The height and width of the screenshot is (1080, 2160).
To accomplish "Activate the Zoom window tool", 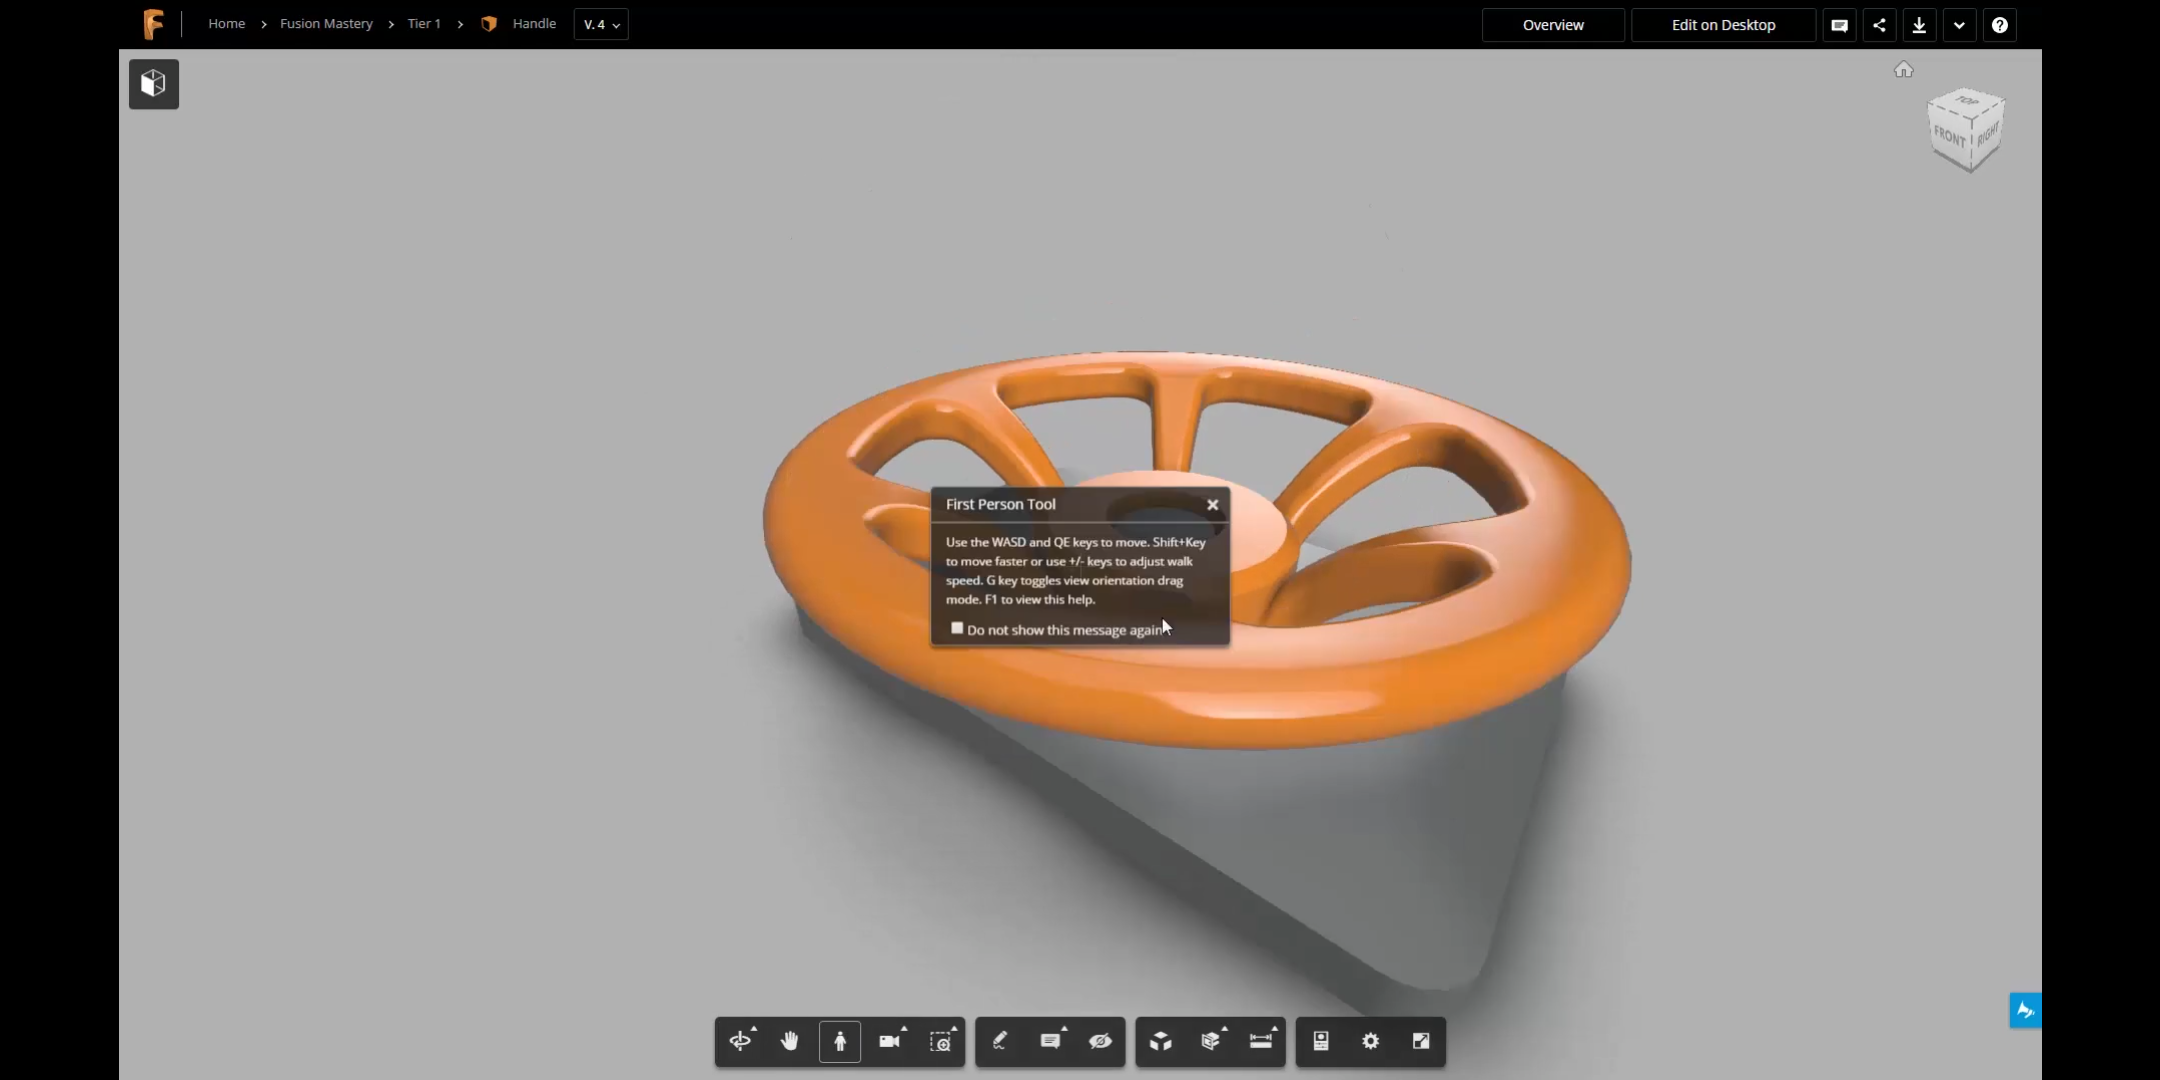I will tap(941, 1041).
